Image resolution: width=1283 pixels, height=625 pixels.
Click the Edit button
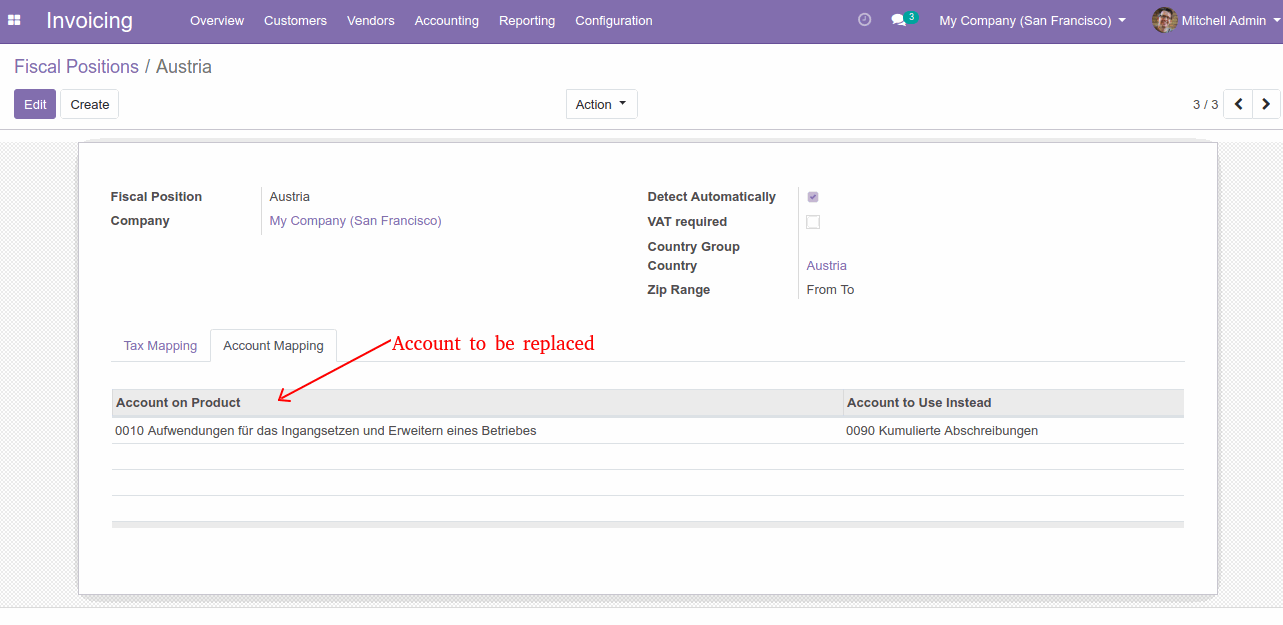(35, 104)
